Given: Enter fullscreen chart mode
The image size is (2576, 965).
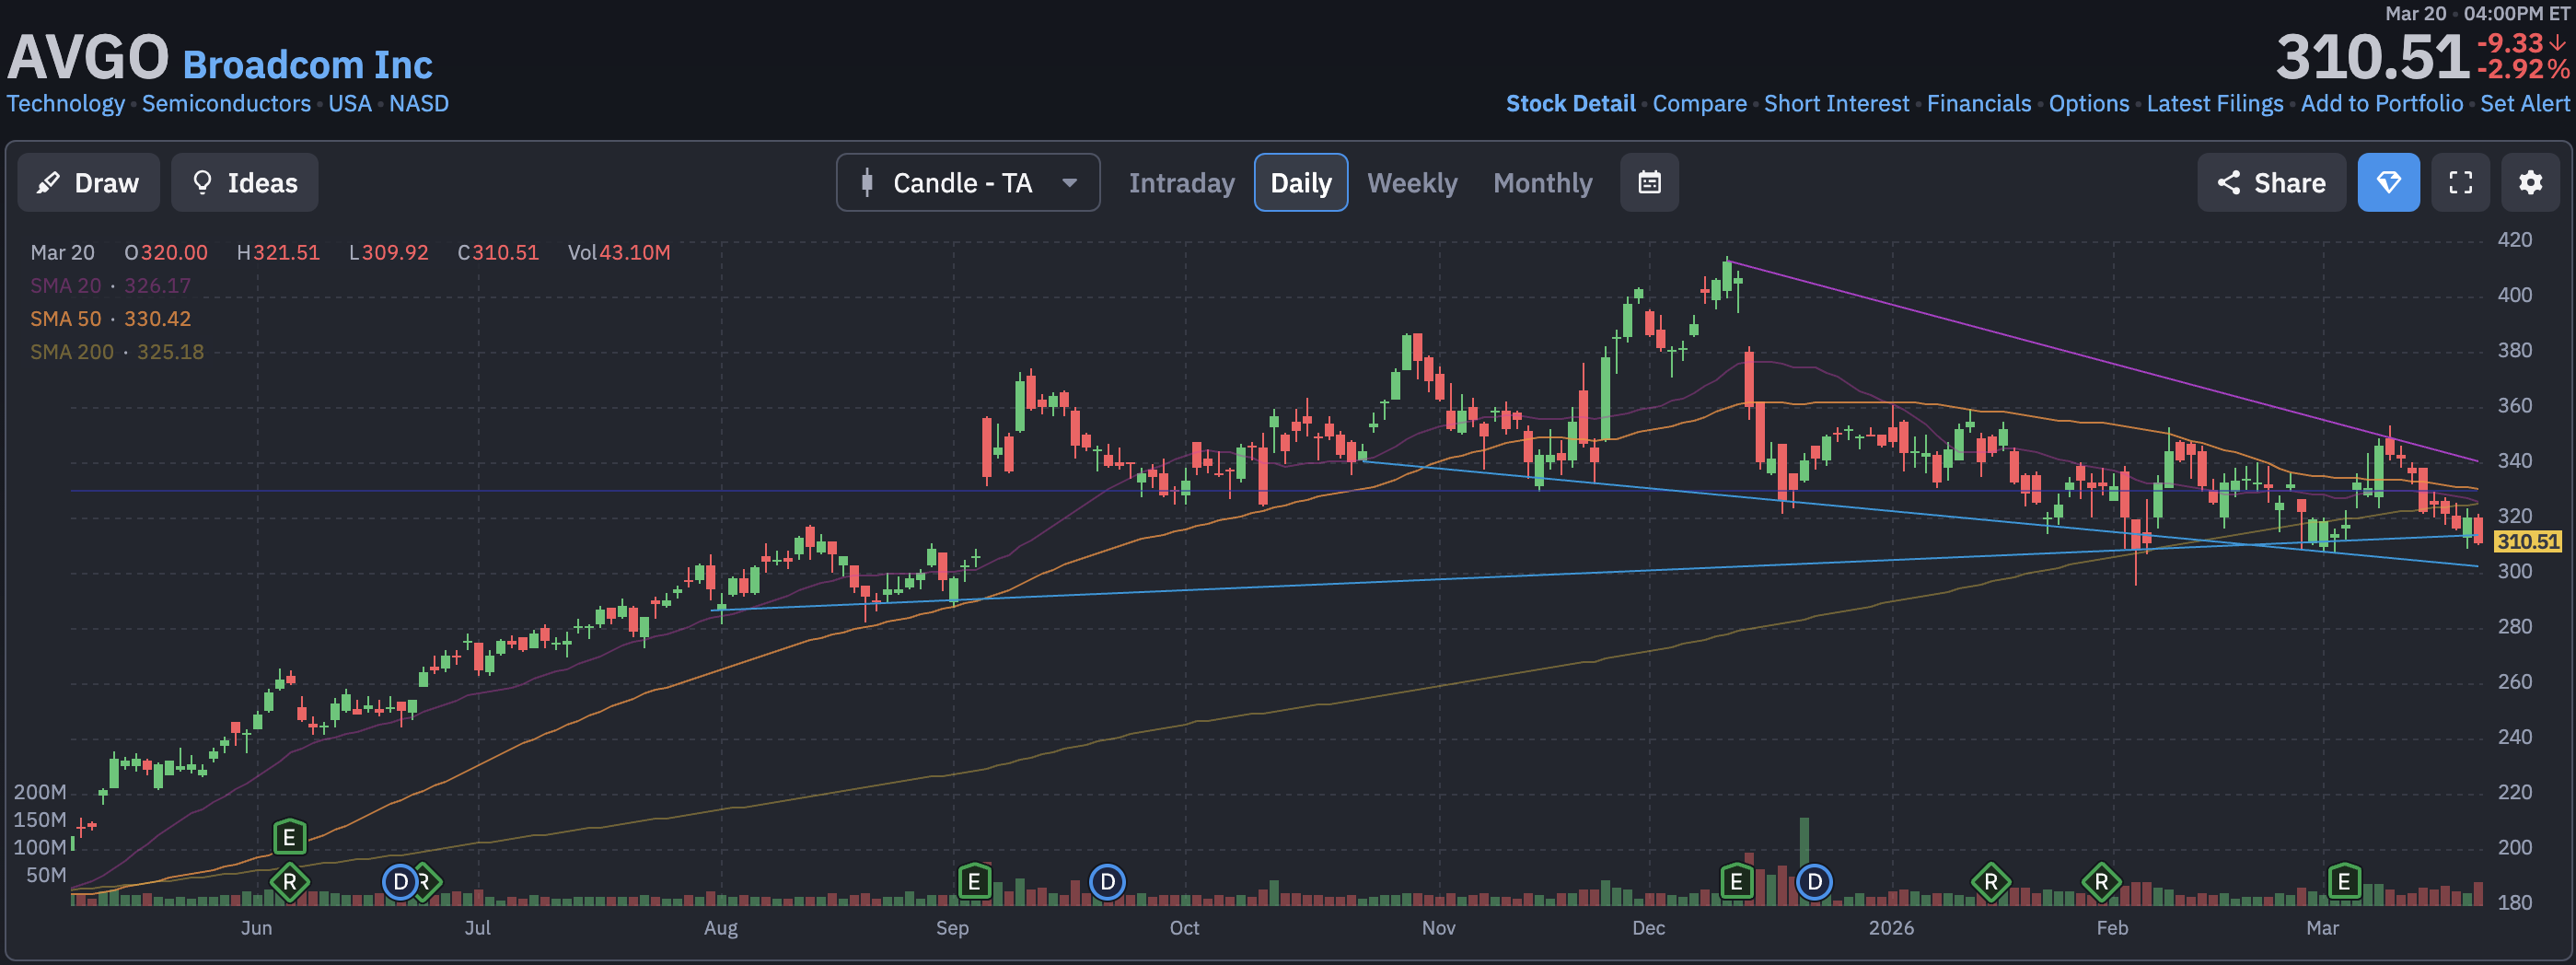Looking at the screenshot, I should point(2460,182).
